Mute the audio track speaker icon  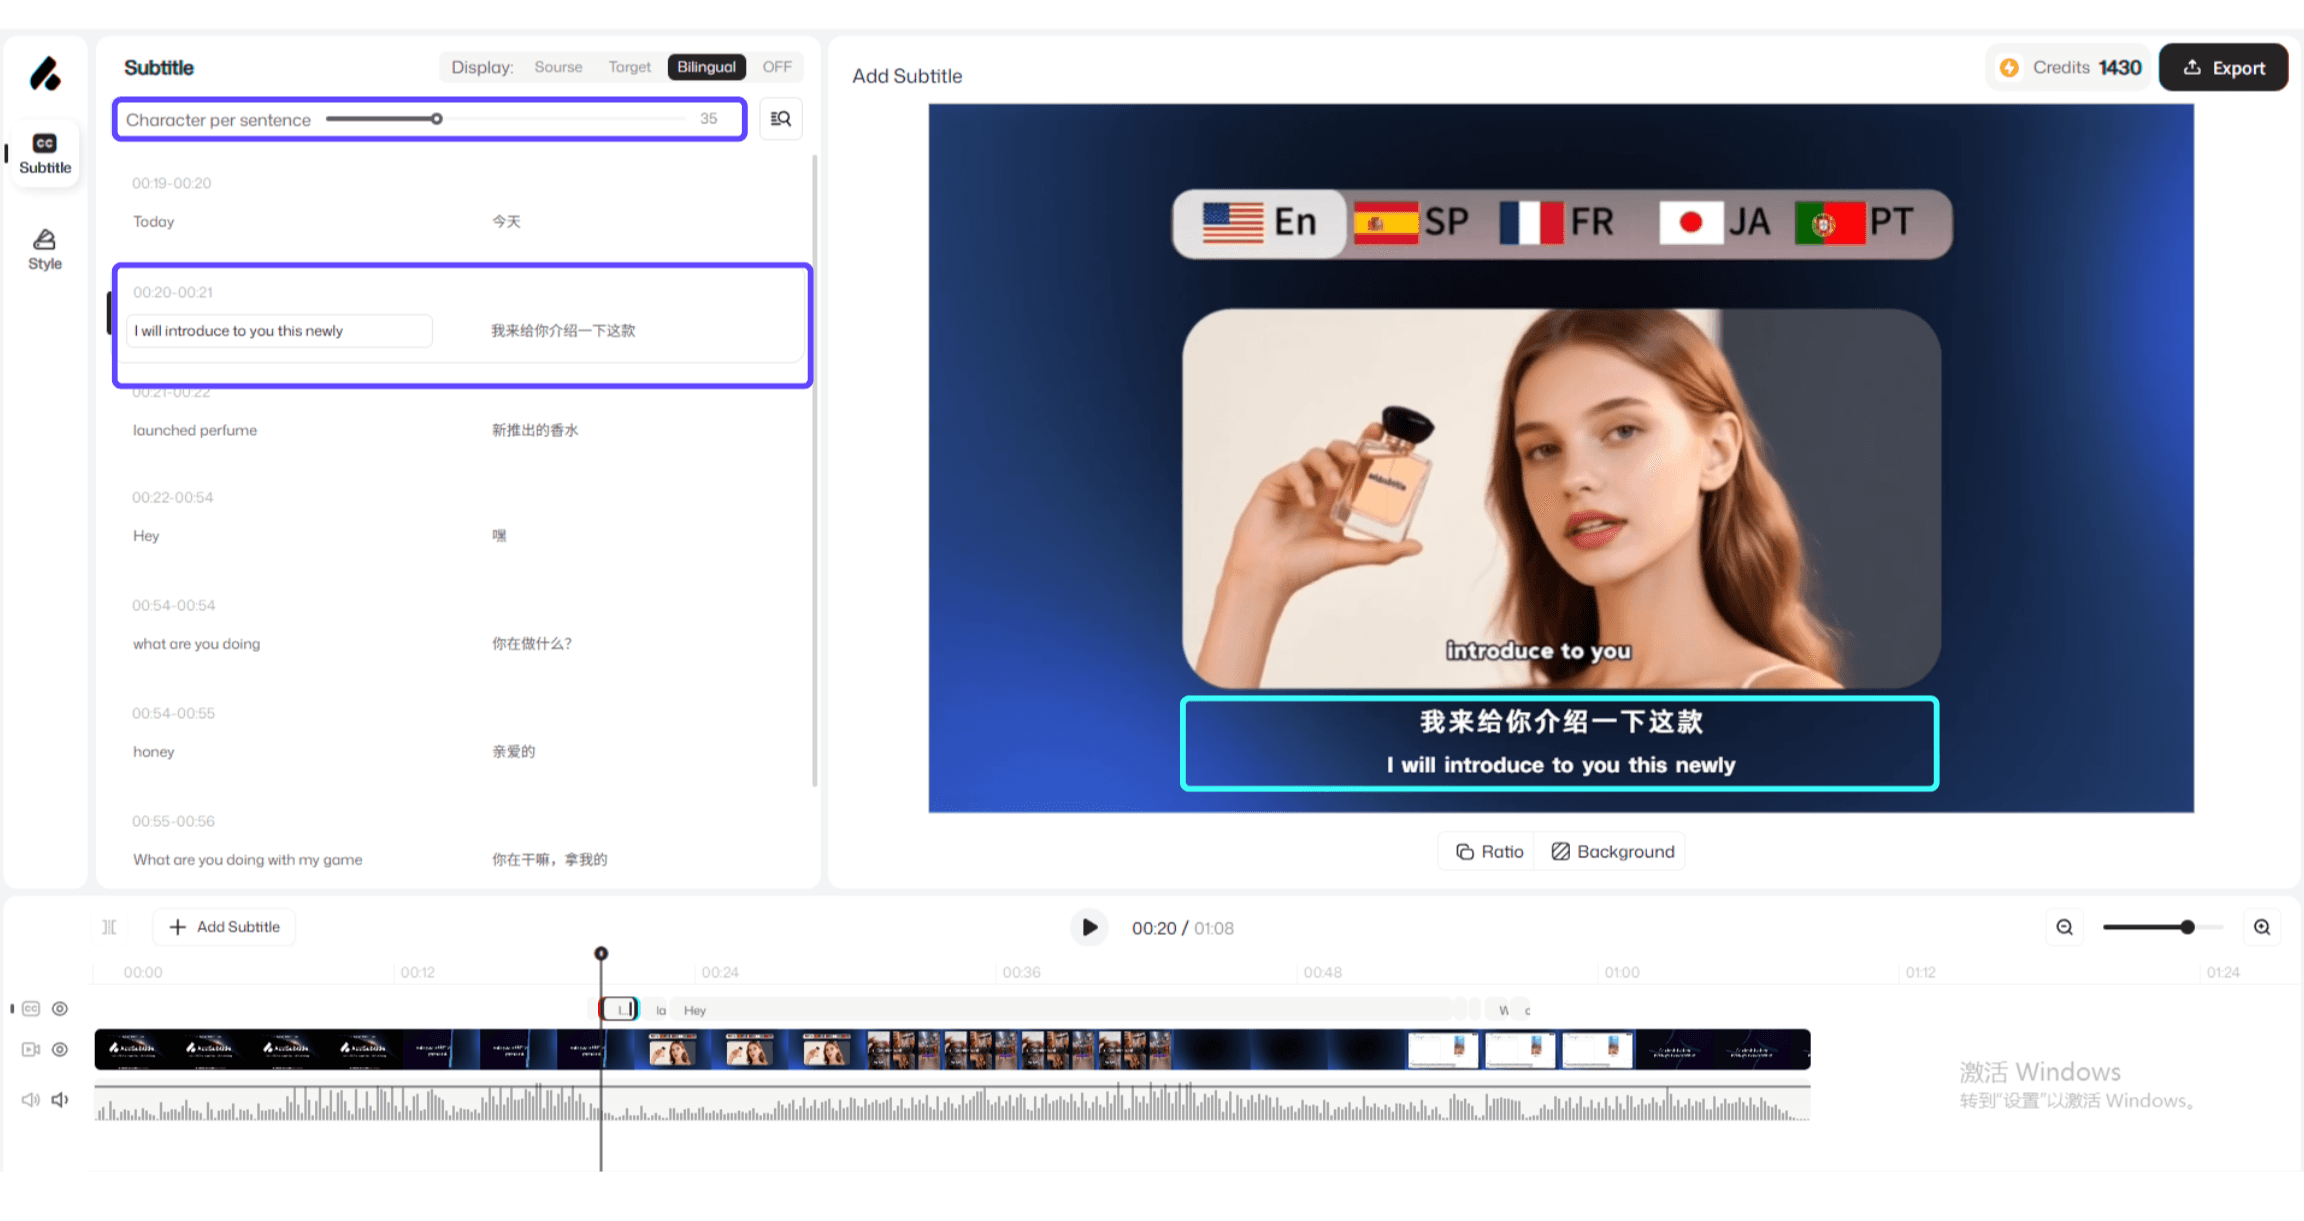(60, 1099)
